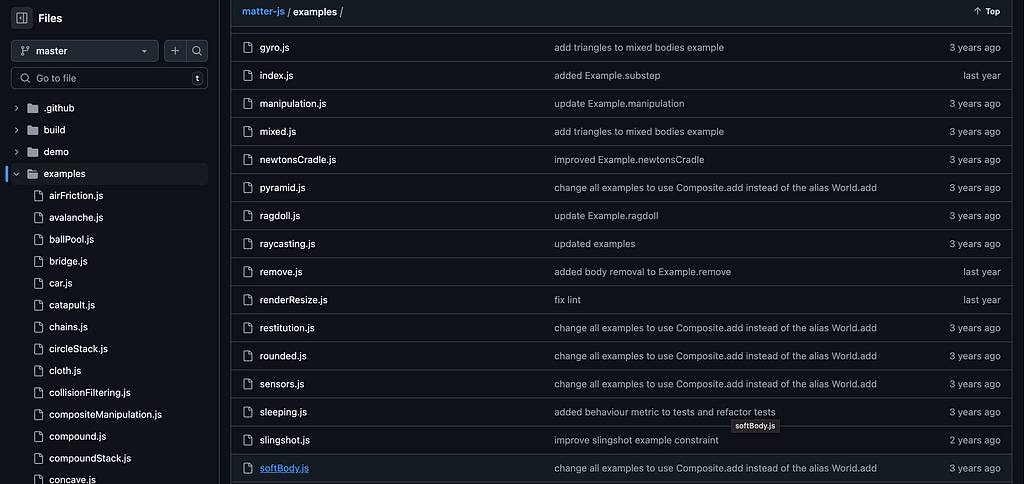Viewport: 1024px width, 484px height.
Task: Open pyramid.js file link
Action: 282,188
